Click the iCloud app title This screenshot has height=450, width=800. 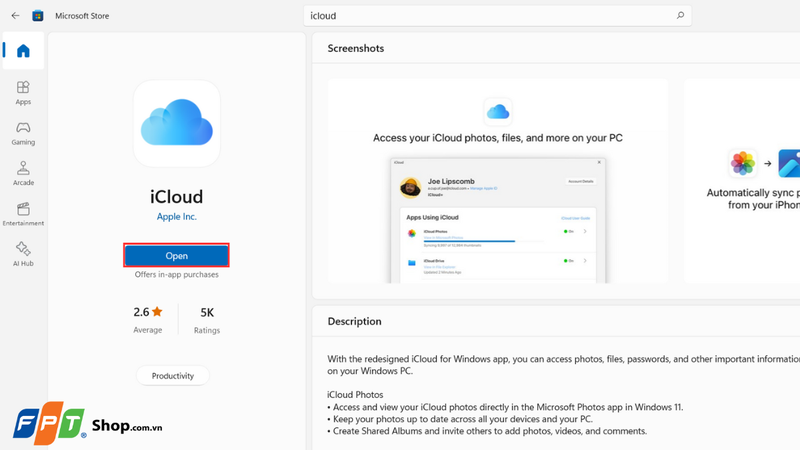pyautogui.click(x=177, y=196)
